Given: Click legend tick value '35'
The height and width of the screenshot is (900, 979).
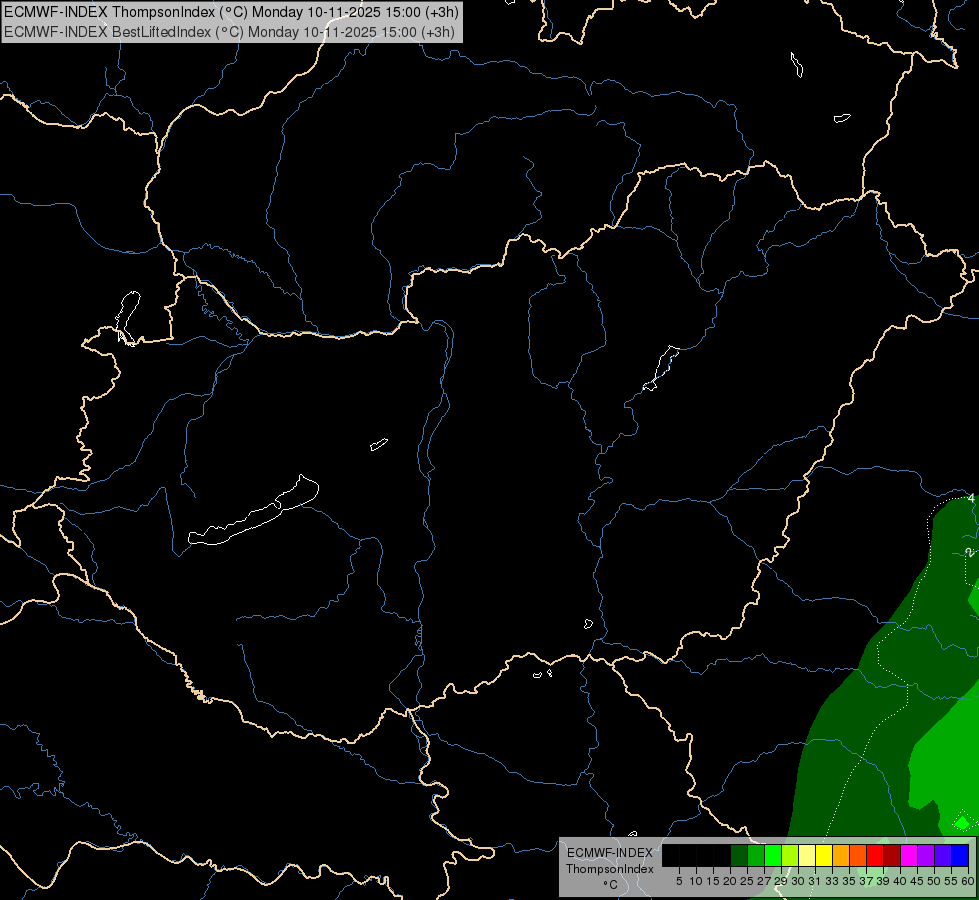Looking at the screenshot, I should tap(849, 881).
